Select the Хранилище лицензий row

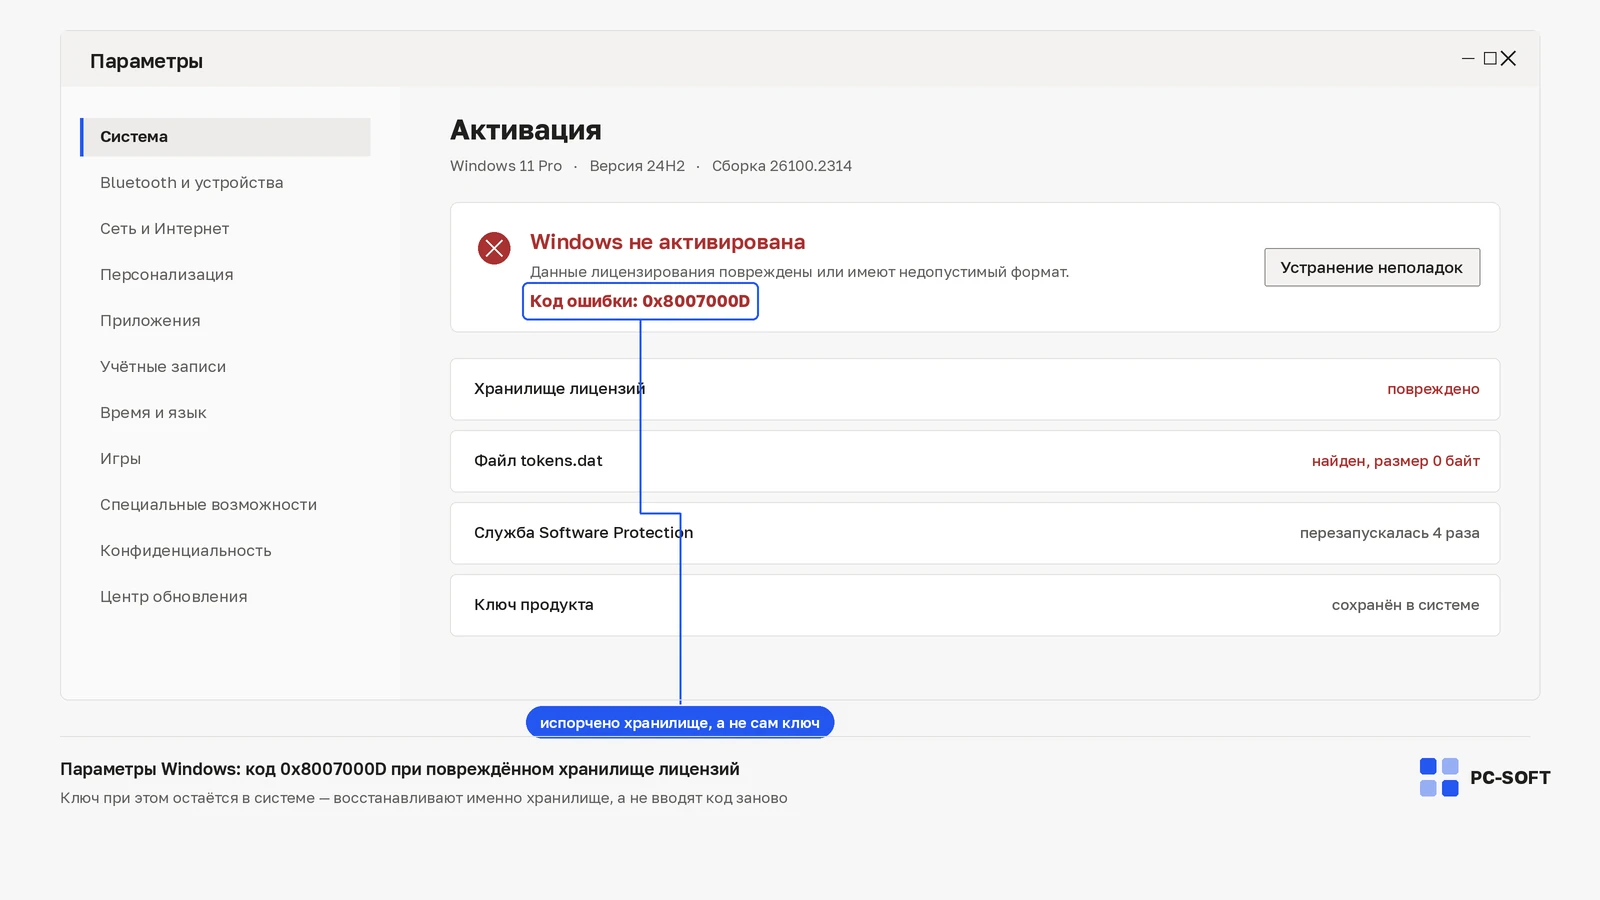click(975, 389)
